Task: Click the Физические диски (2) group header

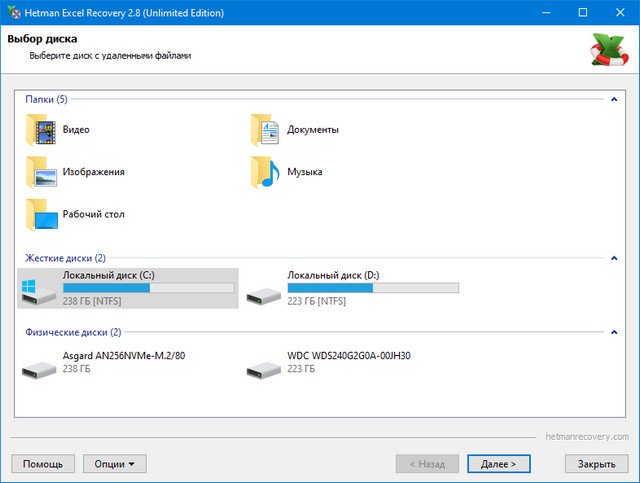Action: point(73,332)
